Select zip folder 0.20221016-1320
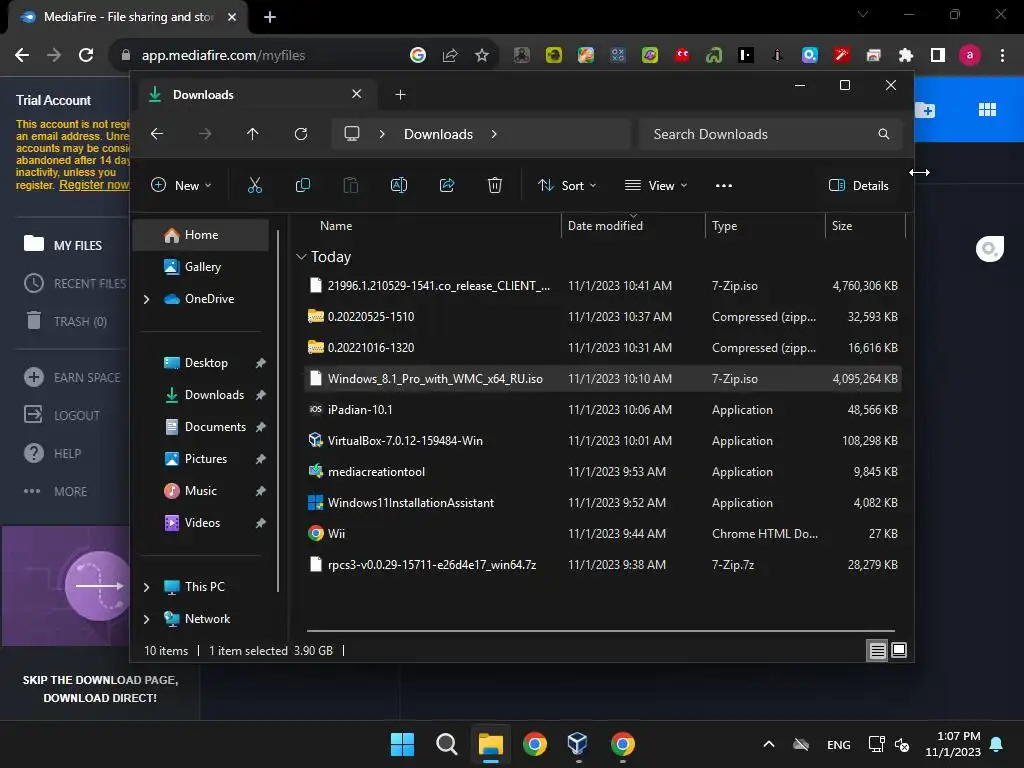This screenshot has width=1024, height=768. [603, 348]
